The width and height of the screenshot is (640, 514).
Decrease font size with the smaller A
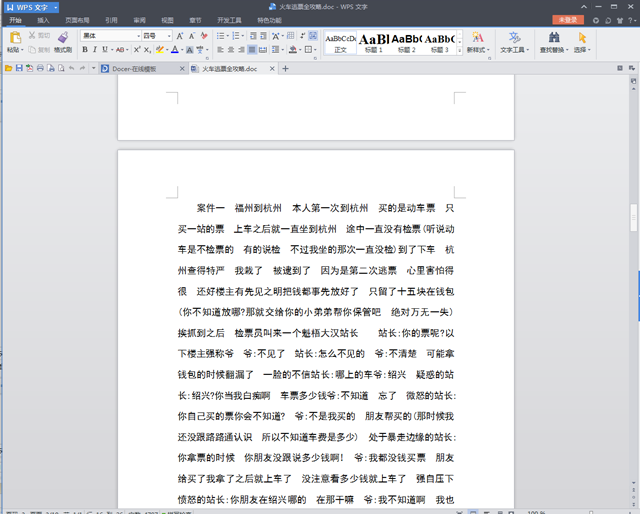(x=192, y=36)
